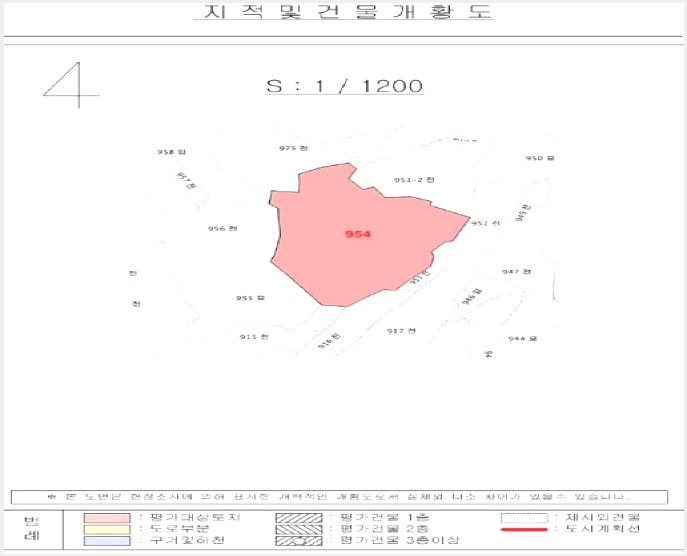The image size is (687, 556).
Task: Click the 평가건물 2층 hatched legend box
Action: click(x=299, y=529)
